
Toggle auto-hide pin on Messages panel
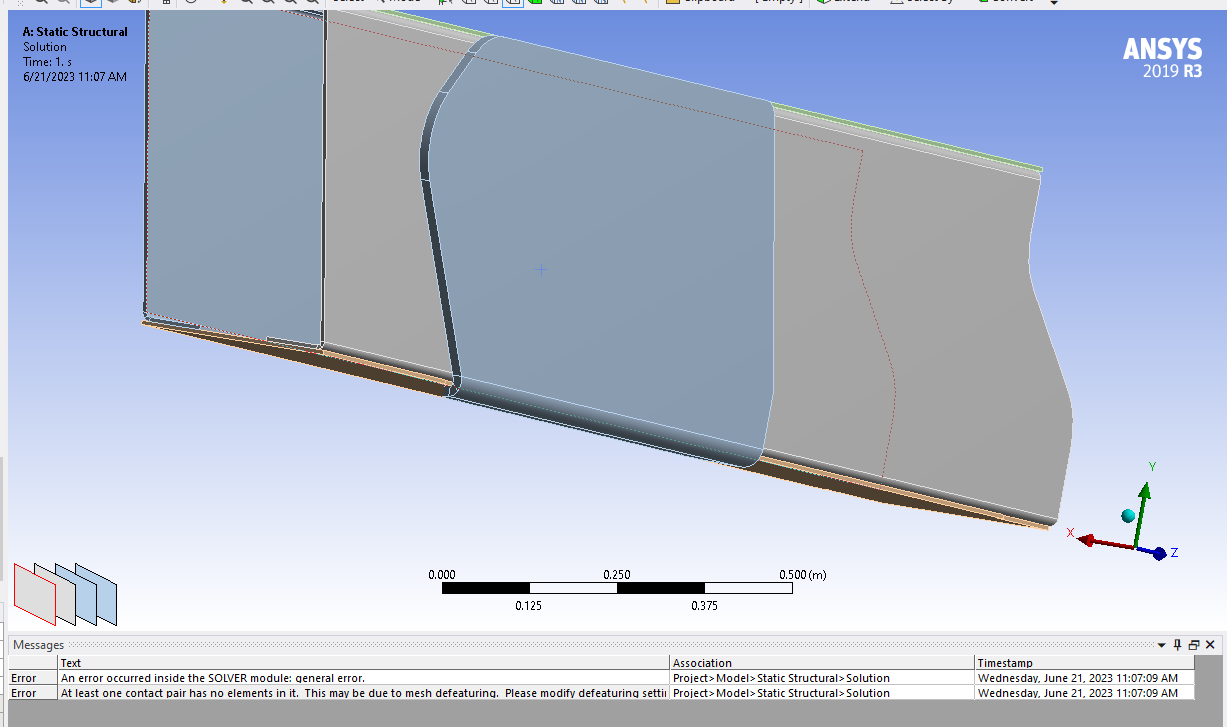pos(1177,645)
